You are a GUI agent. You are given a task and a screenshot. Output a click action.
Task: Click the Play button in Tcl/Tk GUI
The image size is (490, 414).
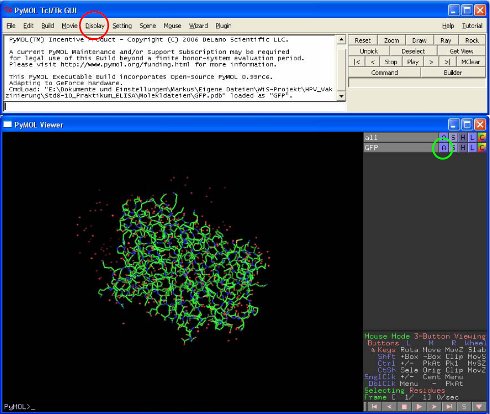[412, 62]
